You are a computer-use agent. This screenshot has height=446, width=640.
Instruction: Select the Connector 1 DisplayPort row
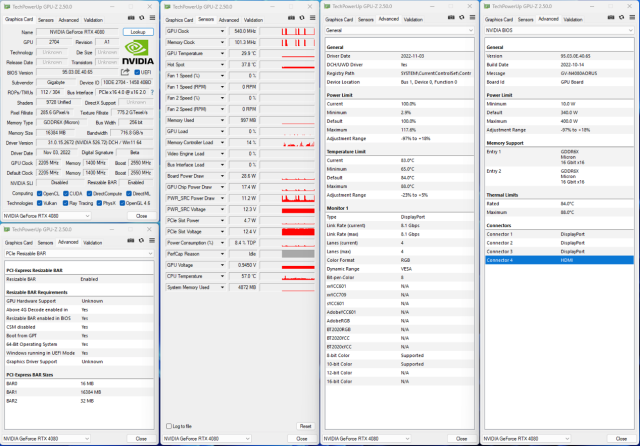(x=559, y=234)
